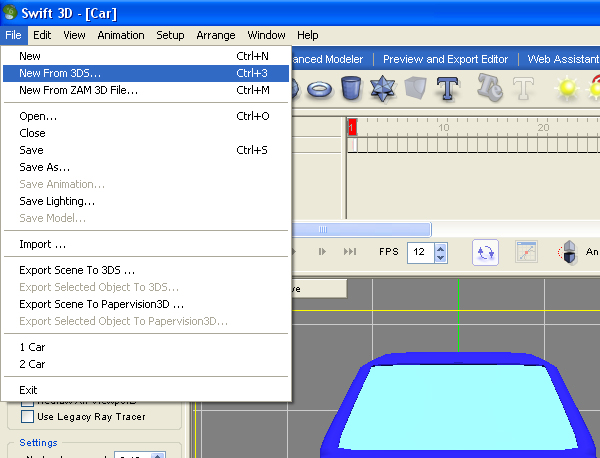This screenshot has width=600, height=458.
Task: Choose New From ZAM 3D File...
Action: [x=146, y=90]
